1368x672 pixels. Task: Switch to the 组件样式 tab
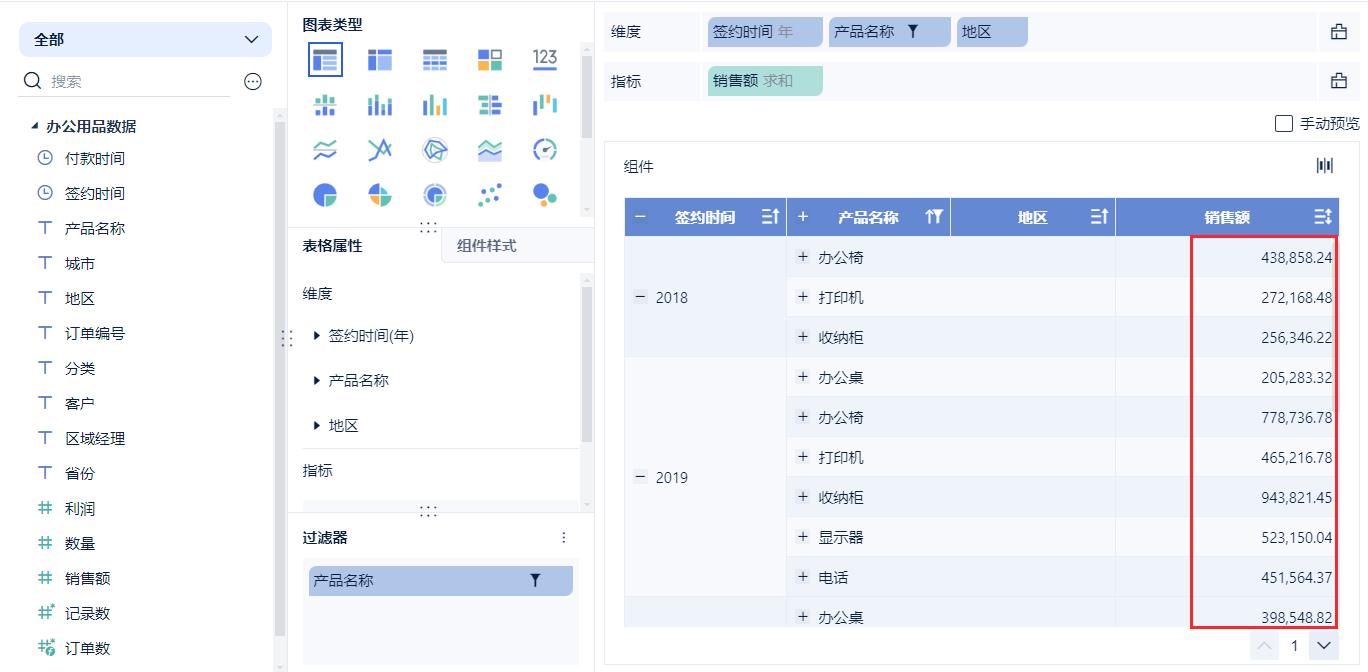pos(517,245)
